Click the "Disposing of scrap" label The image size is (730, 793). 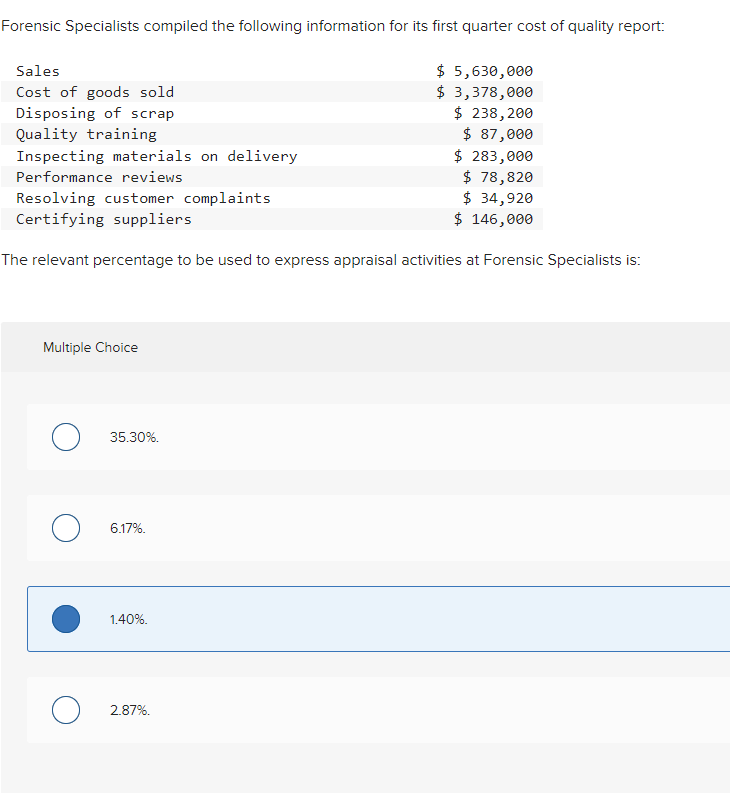tap(95, 113)
